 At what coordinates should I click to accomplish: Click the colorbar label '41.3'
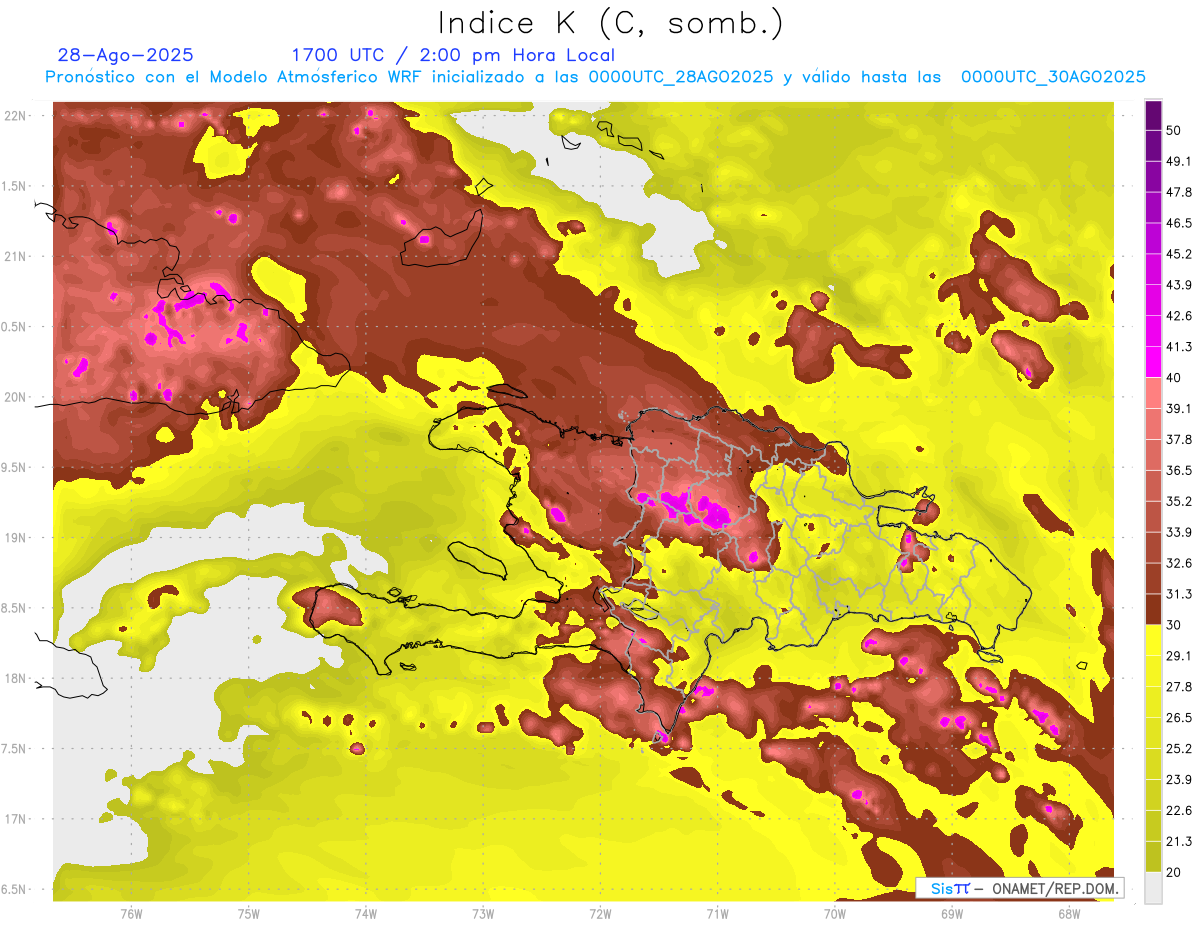(1179, 347)
